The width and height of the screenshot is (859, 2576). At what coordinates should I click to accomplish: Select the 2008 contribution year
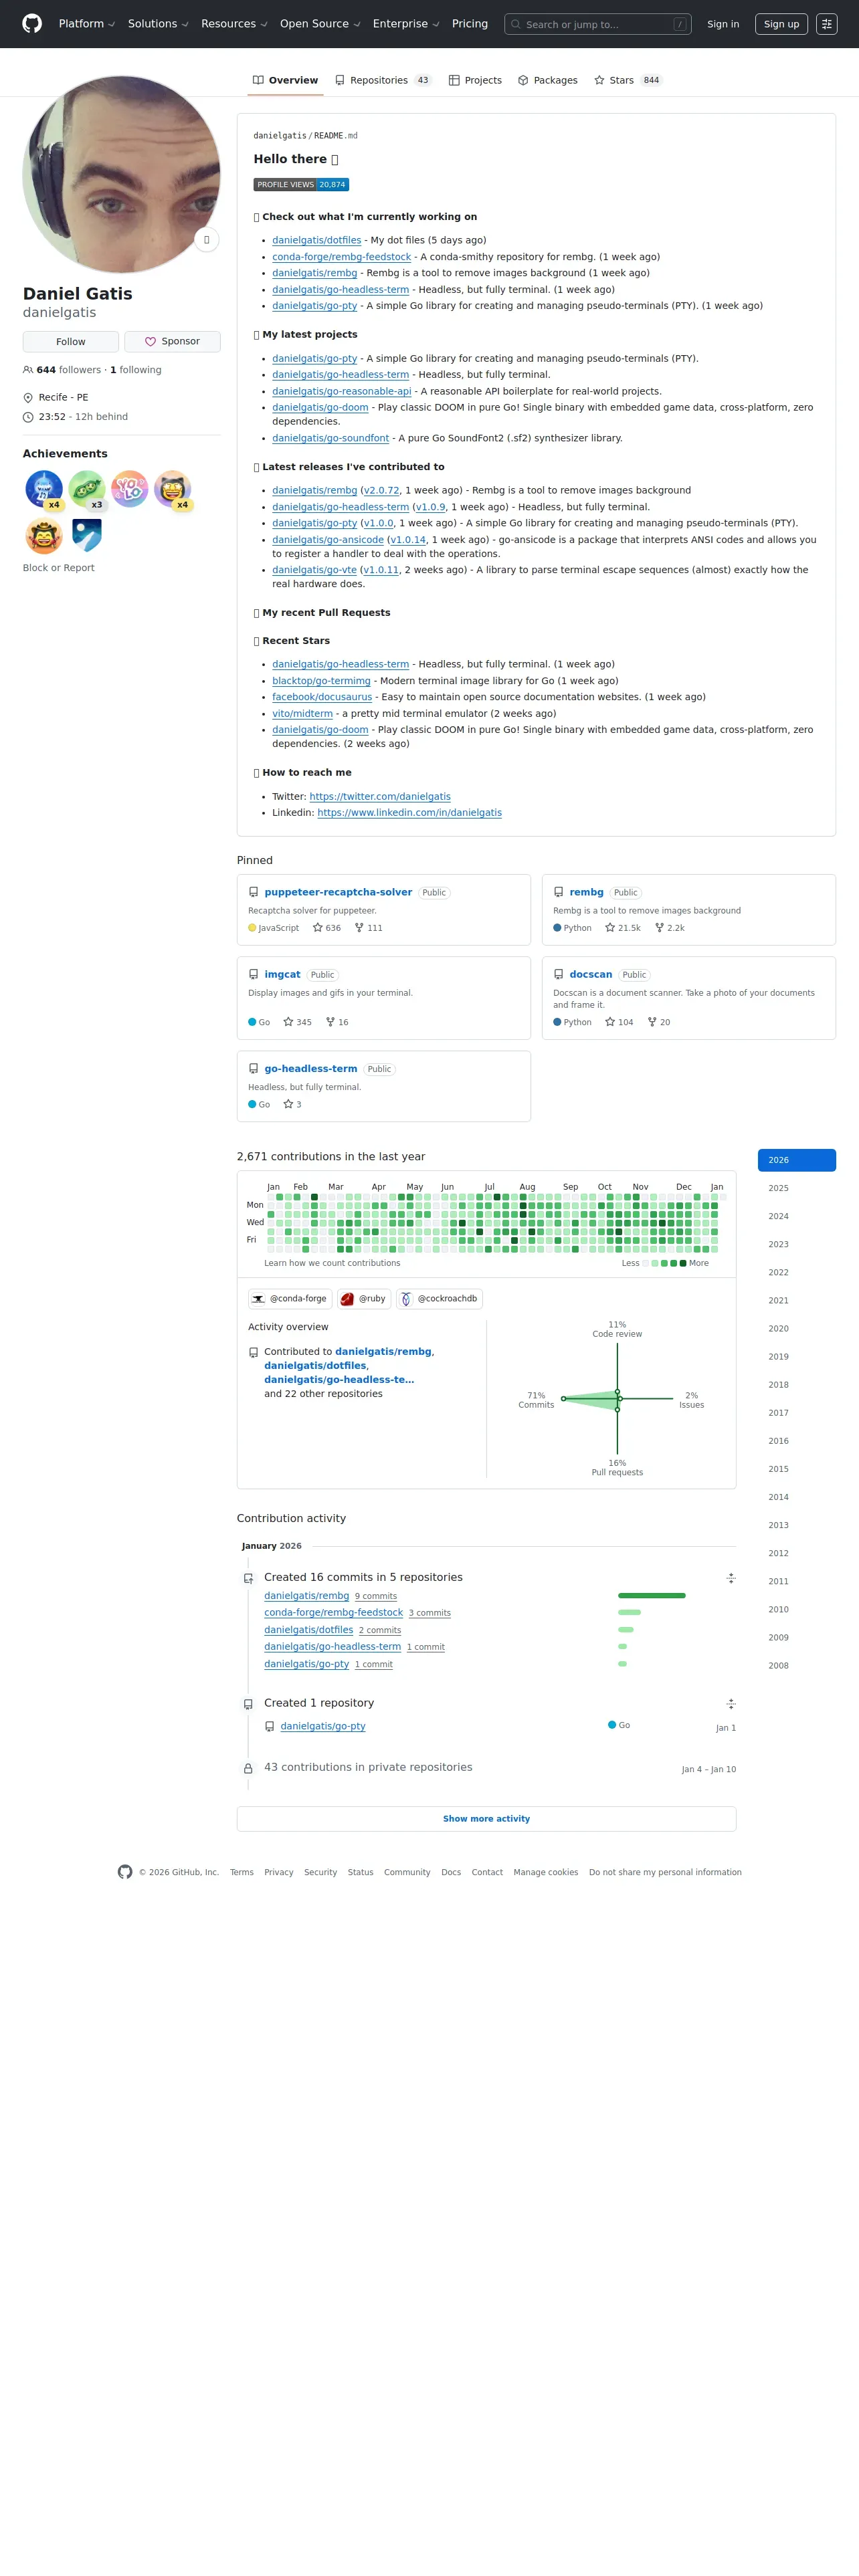pos(797,1666)
